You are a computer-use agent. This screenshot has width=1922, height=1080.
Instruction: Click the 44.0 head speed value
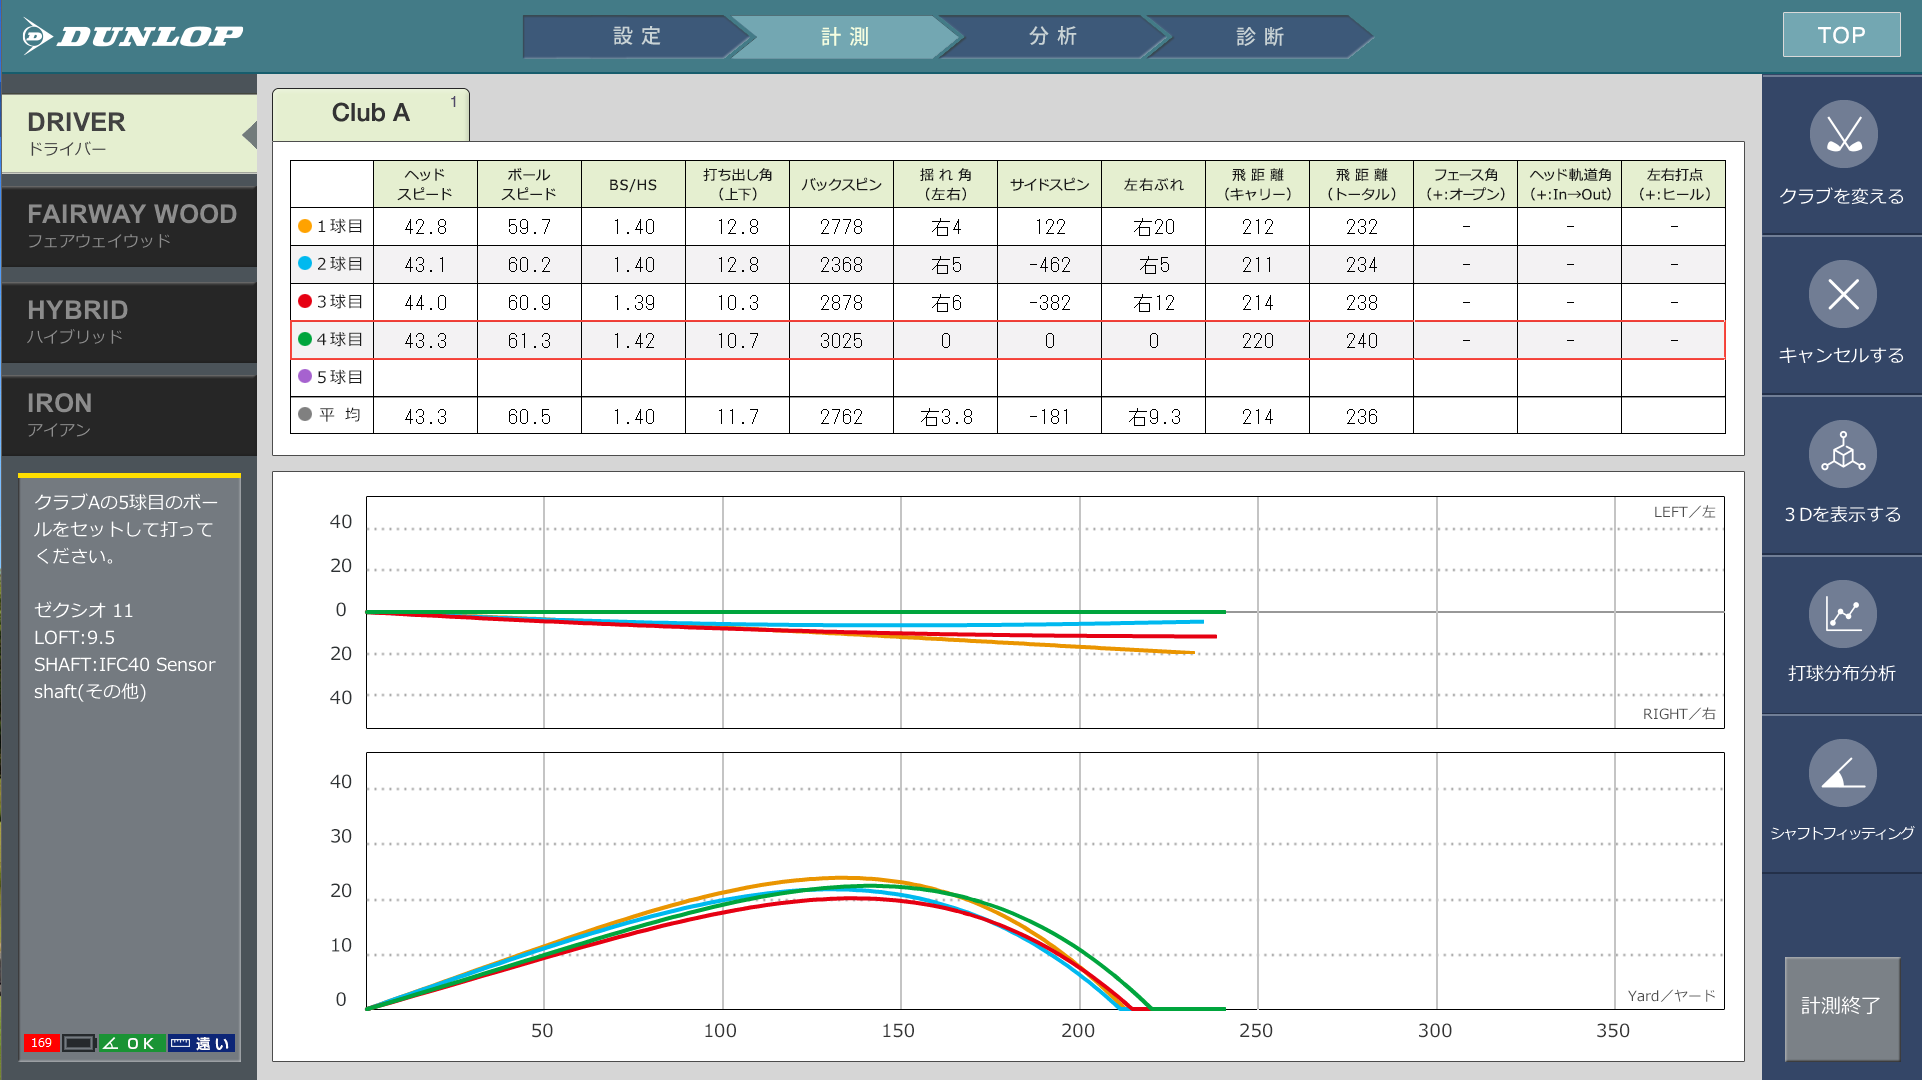[x=425, y=303]
